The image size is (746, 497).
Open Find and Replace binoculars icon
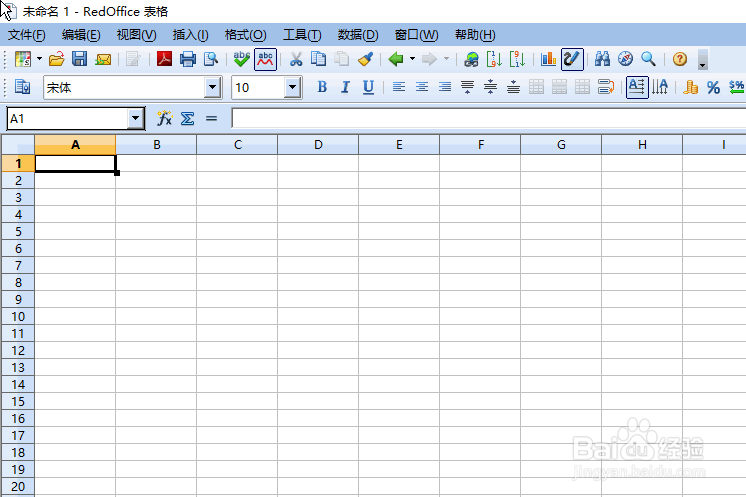pos(602,59)
